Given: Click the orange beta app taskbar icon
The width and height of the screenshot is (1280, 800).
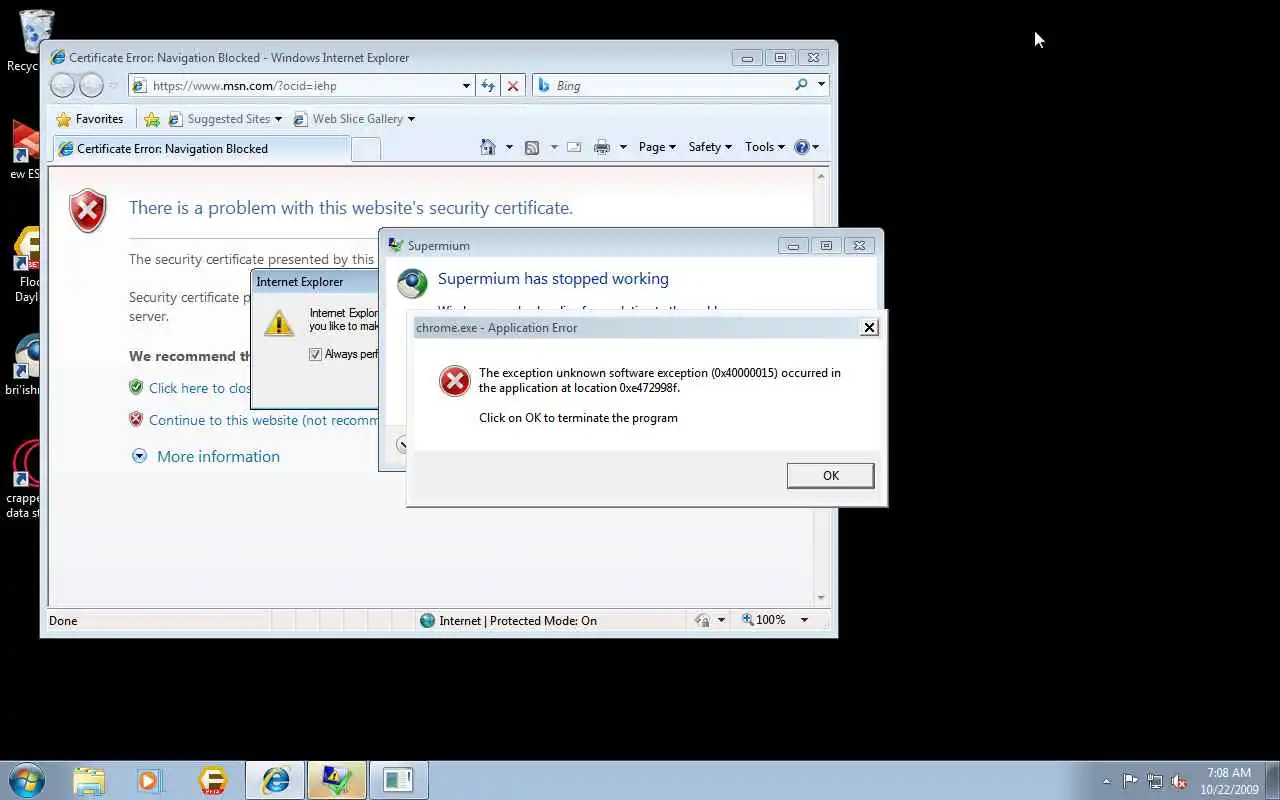Looking at the screenshot, I should pos(213,780).
